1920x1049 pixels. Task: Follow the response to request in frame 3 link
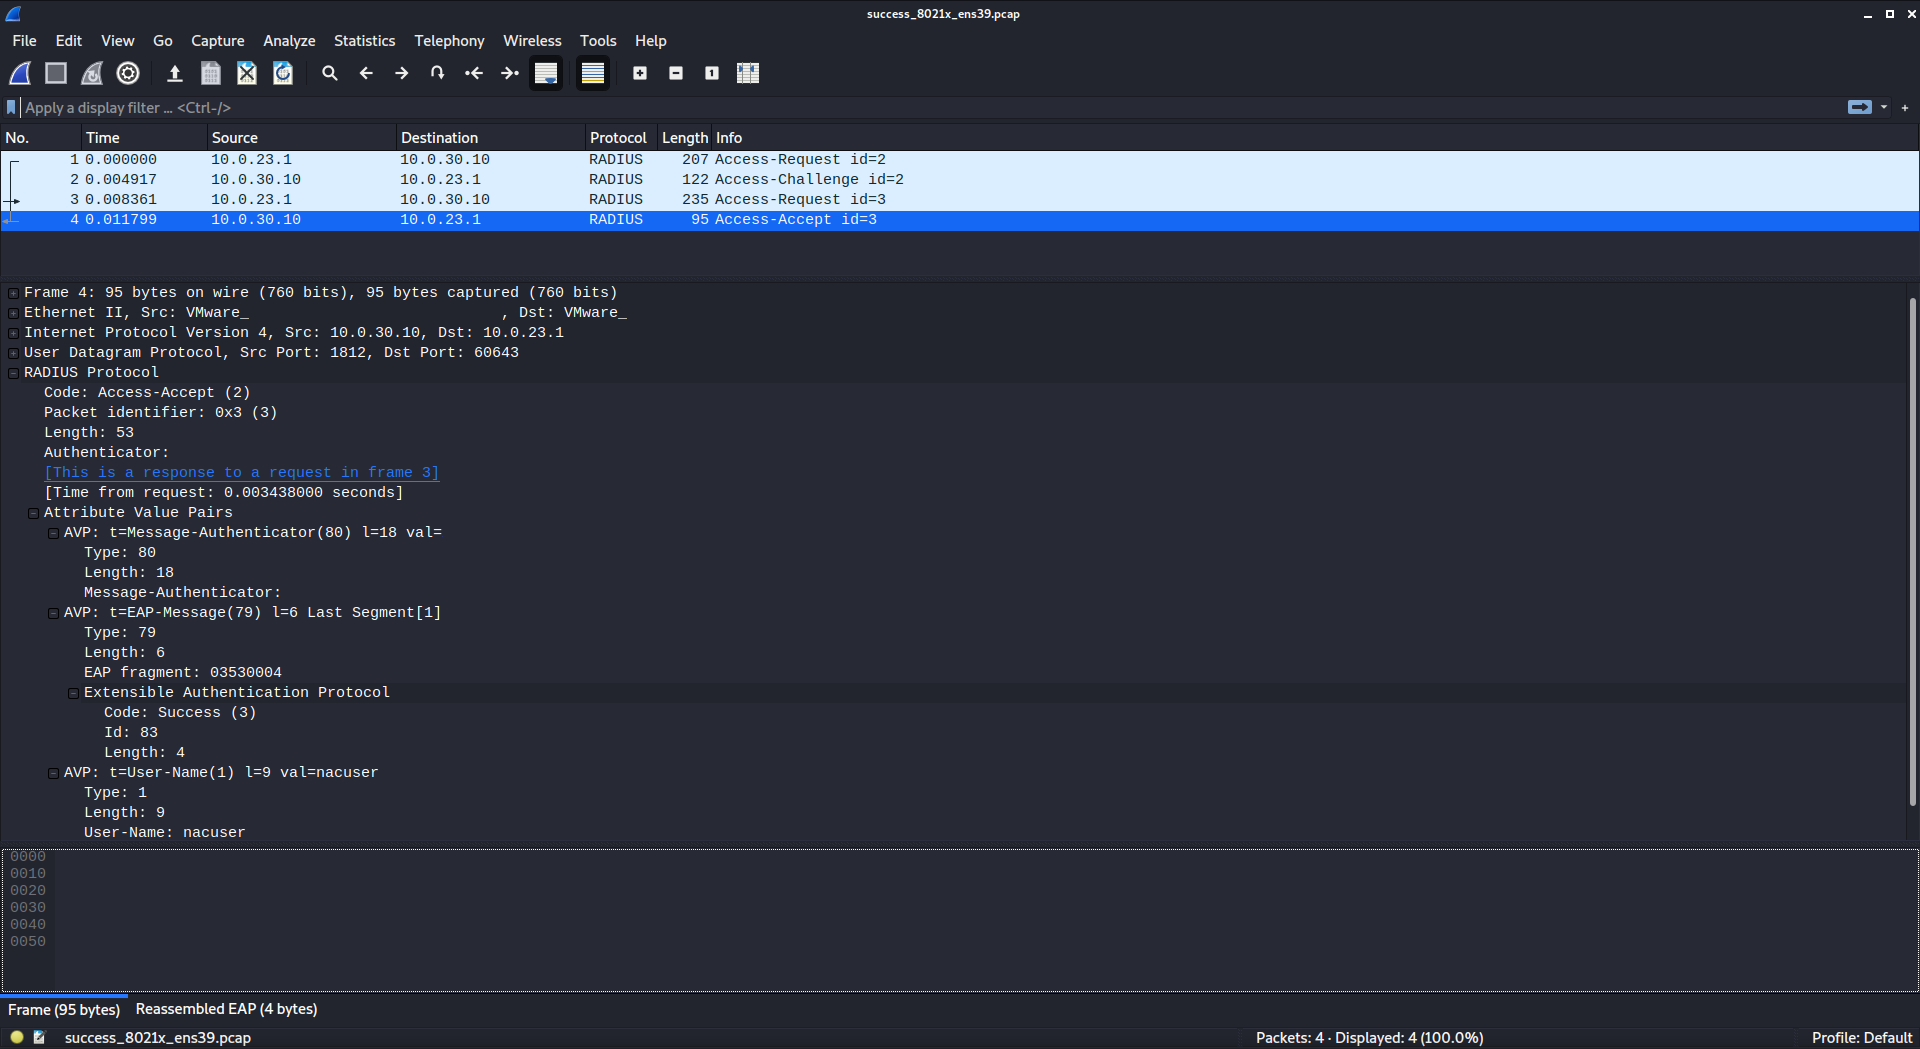(241, 473)
